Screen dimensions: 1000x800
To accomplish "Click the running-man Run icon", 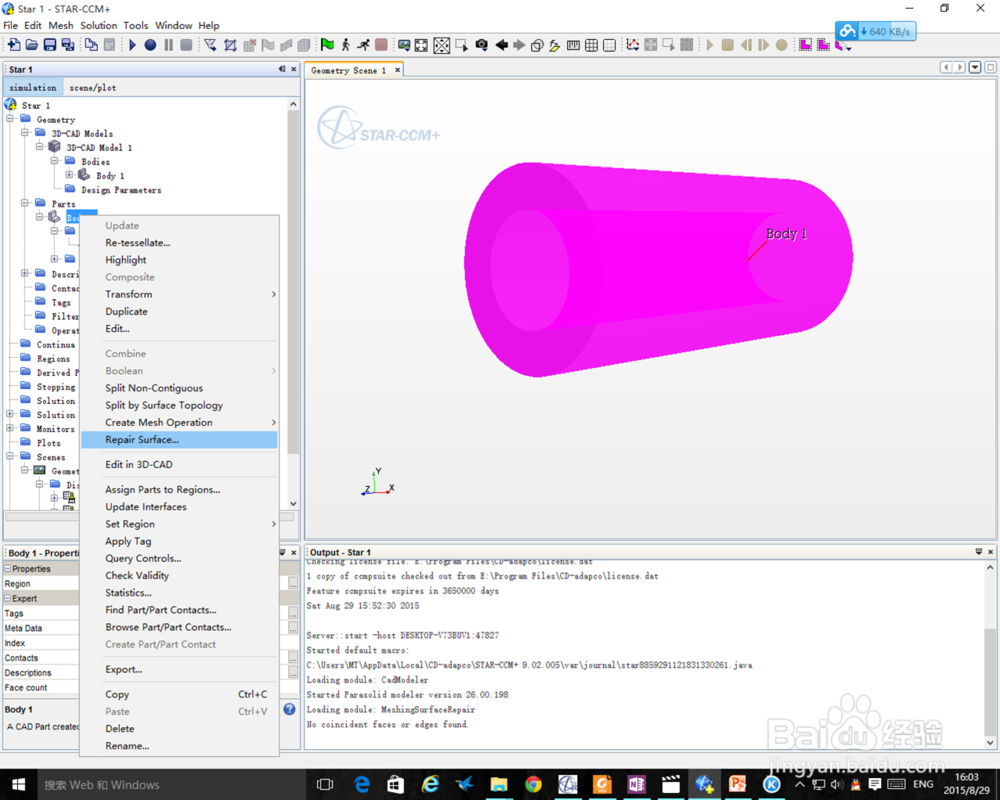I will coord(364,45).
